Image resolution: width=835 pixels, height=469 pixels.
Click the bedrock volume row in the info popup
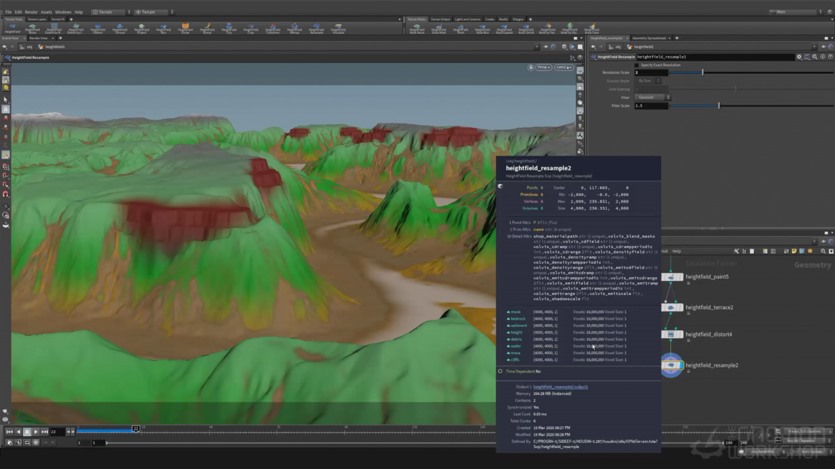(566, 318)
